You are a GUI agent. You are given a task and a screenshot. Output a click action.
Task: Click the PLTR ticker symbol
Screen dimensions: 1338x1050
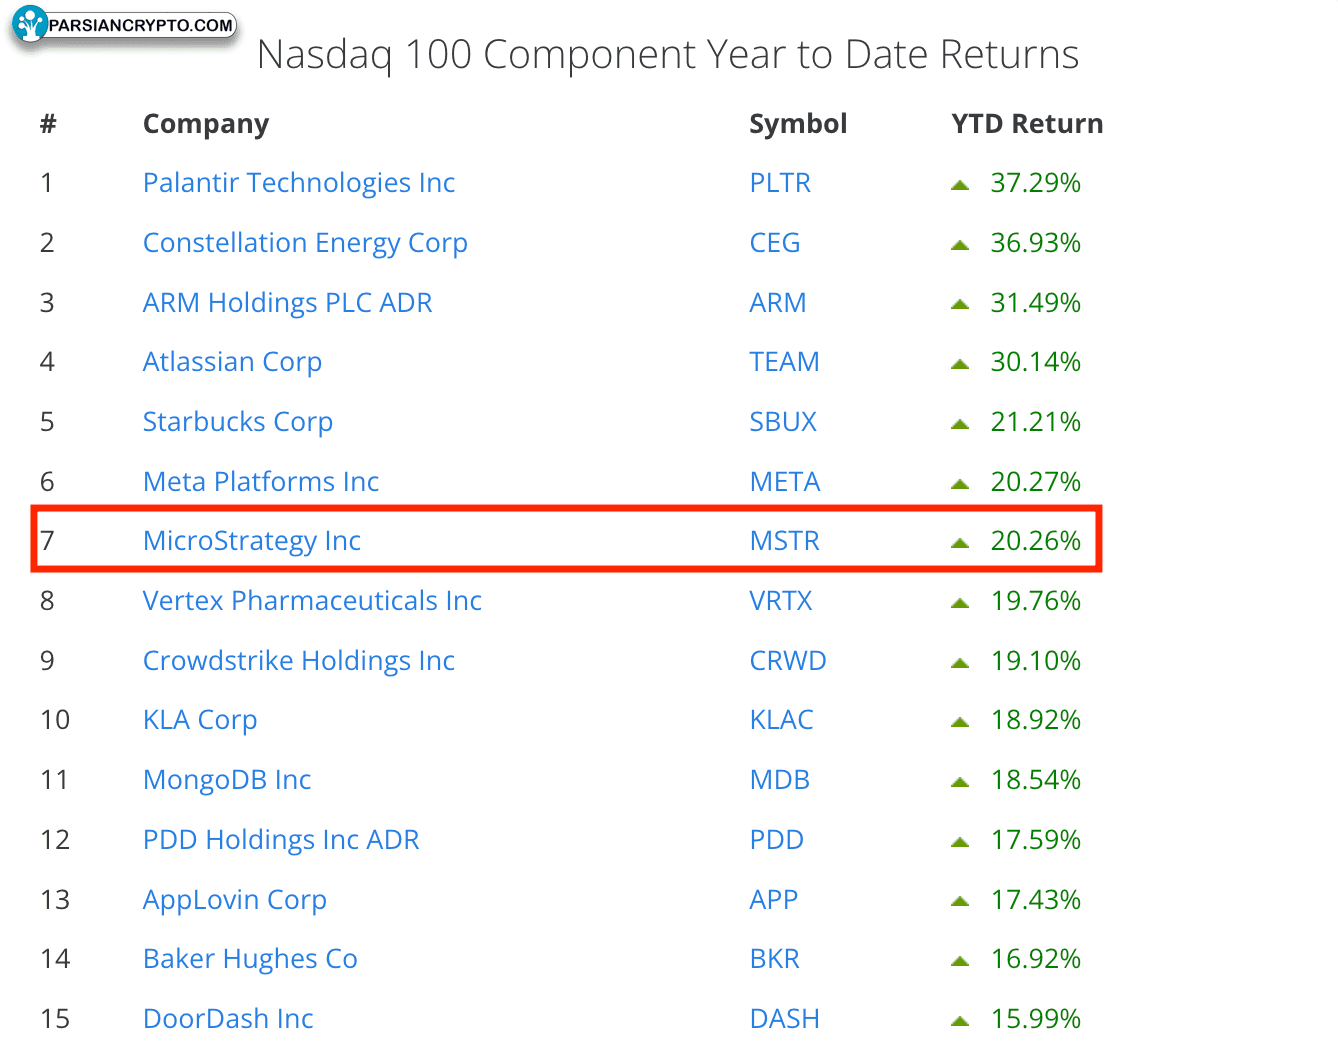click(x=780, y=183)
